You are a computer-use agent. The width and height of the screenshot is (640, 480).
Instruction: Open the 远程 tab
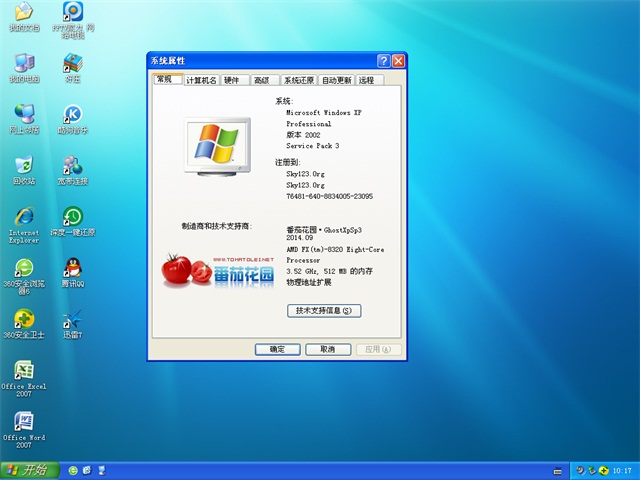point(367,80)
